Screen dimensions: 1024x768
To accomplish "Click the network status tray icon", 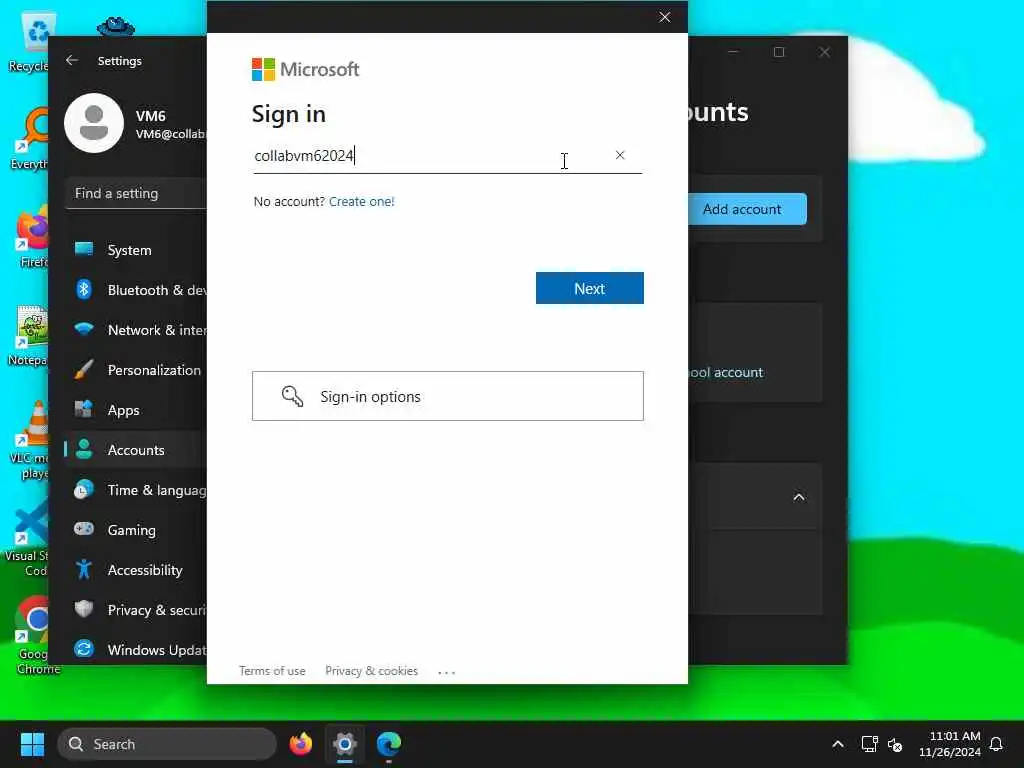I will tap(869, 744).
